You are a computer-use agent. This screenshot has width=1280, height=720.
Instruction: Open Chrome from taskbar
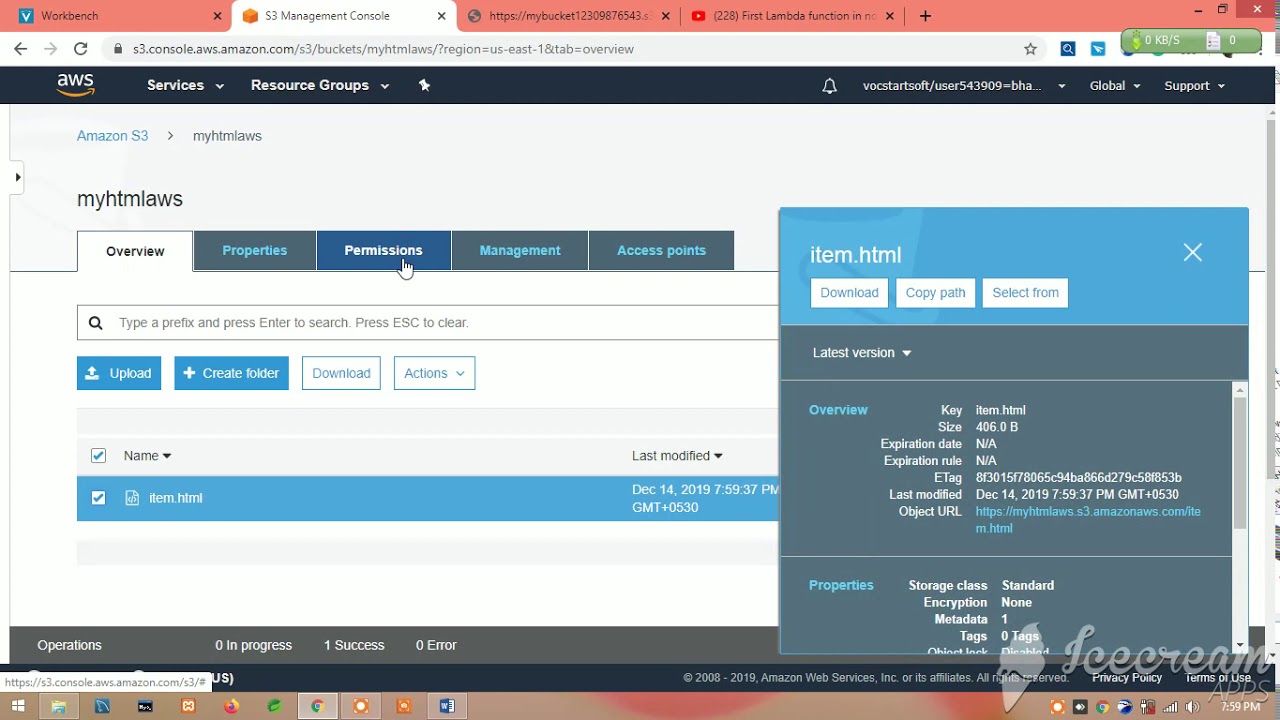coord(317,706)
